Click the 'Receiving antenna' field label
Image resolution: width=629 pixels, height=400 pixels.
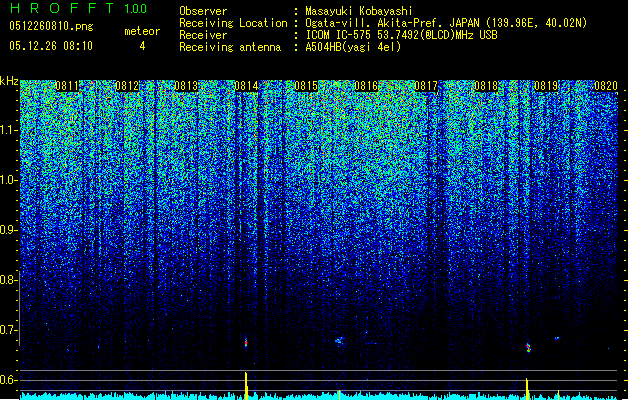(x=230, y=47)
